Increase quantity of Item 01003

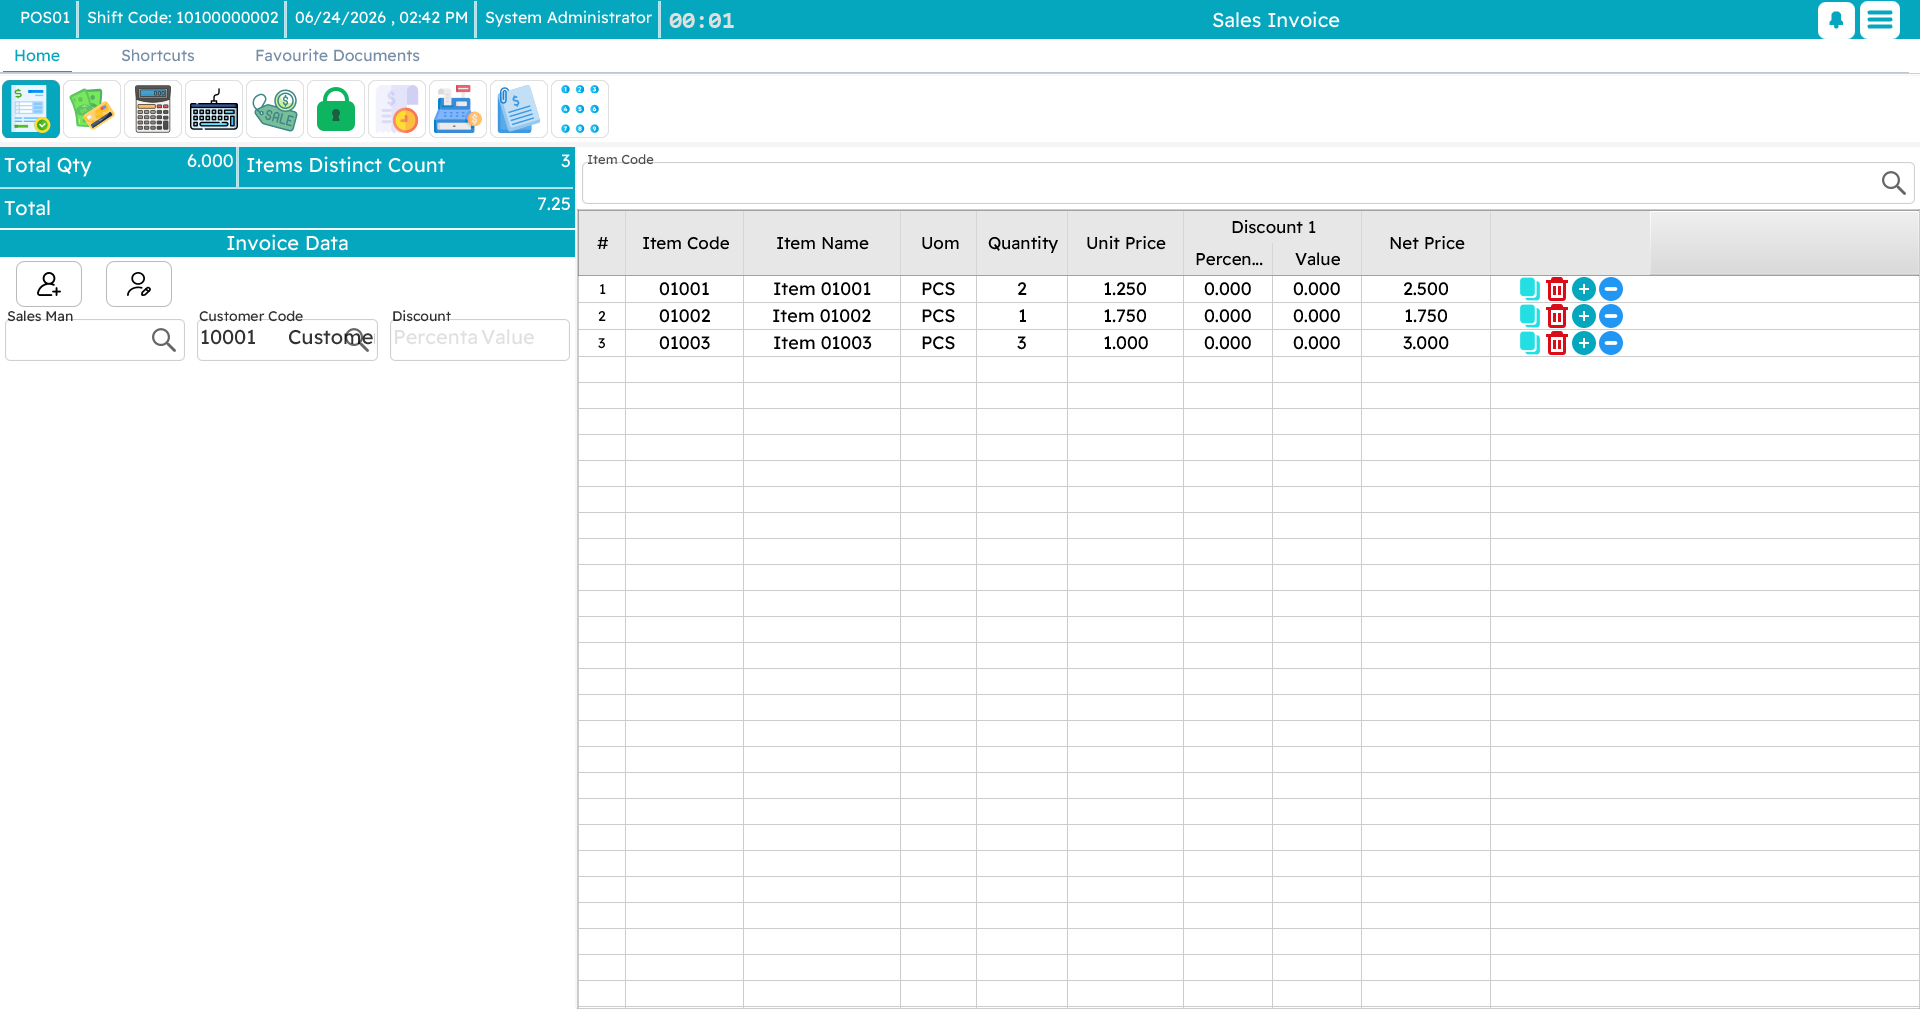[1583, 343]
